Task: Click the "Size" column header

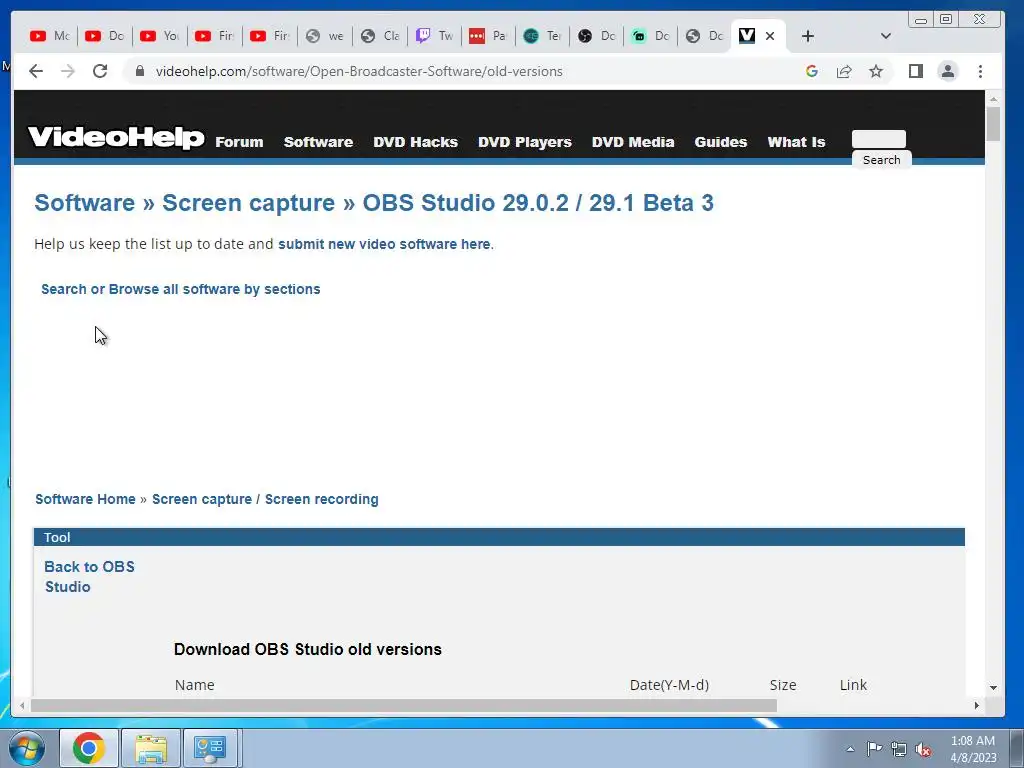Action: (783, 685)
